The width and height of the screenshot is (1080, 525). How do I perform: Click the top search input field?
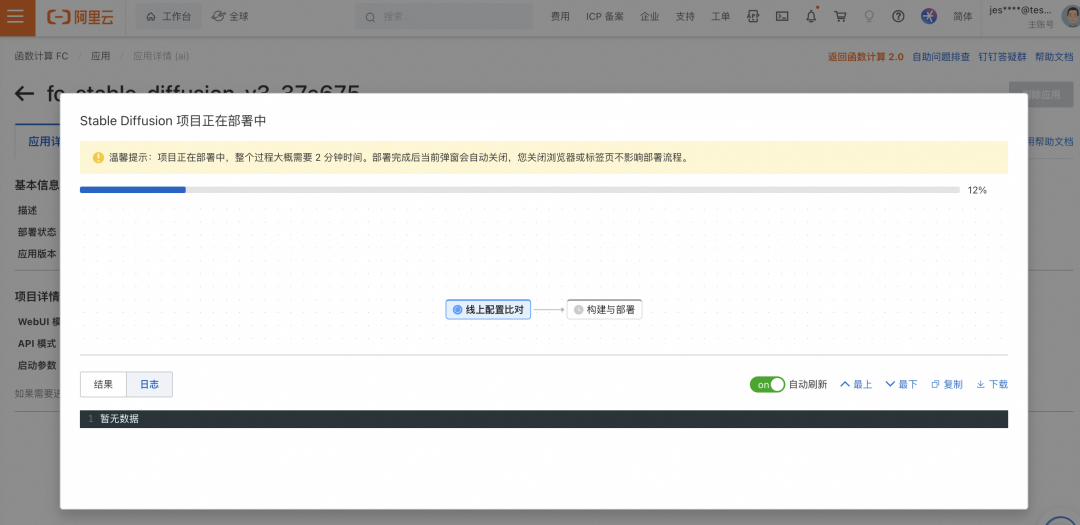(x=444, y=17)
